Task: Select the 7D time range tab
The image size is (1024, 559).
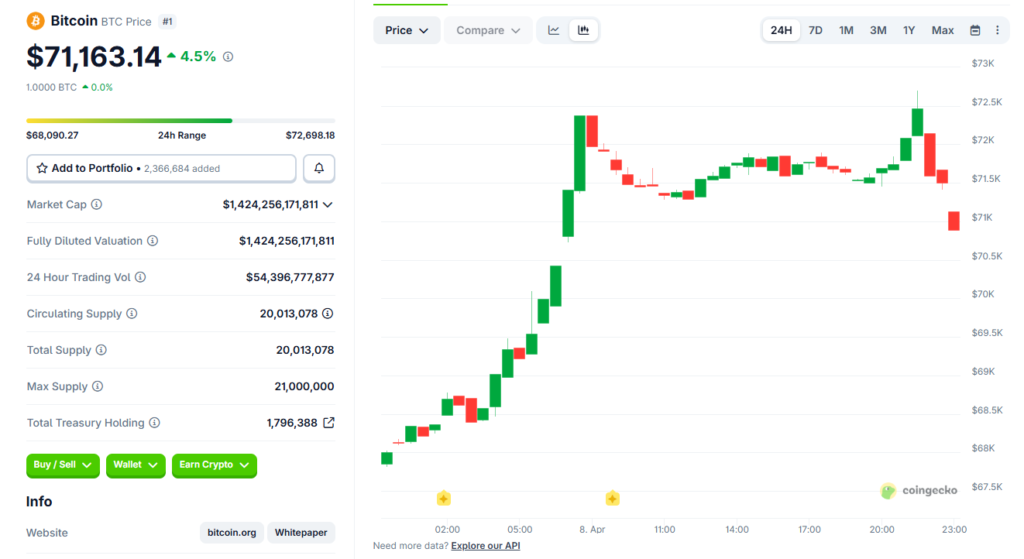Action: pyautogui.click(x=815, y=30)
